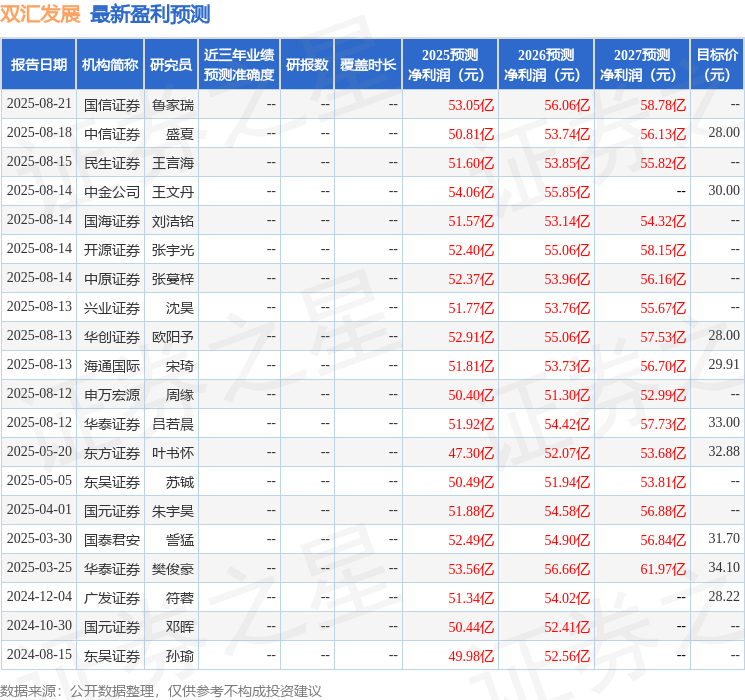Select the date cell 2025-04-01
745x700 pixels.
click(x=39, y=510)
